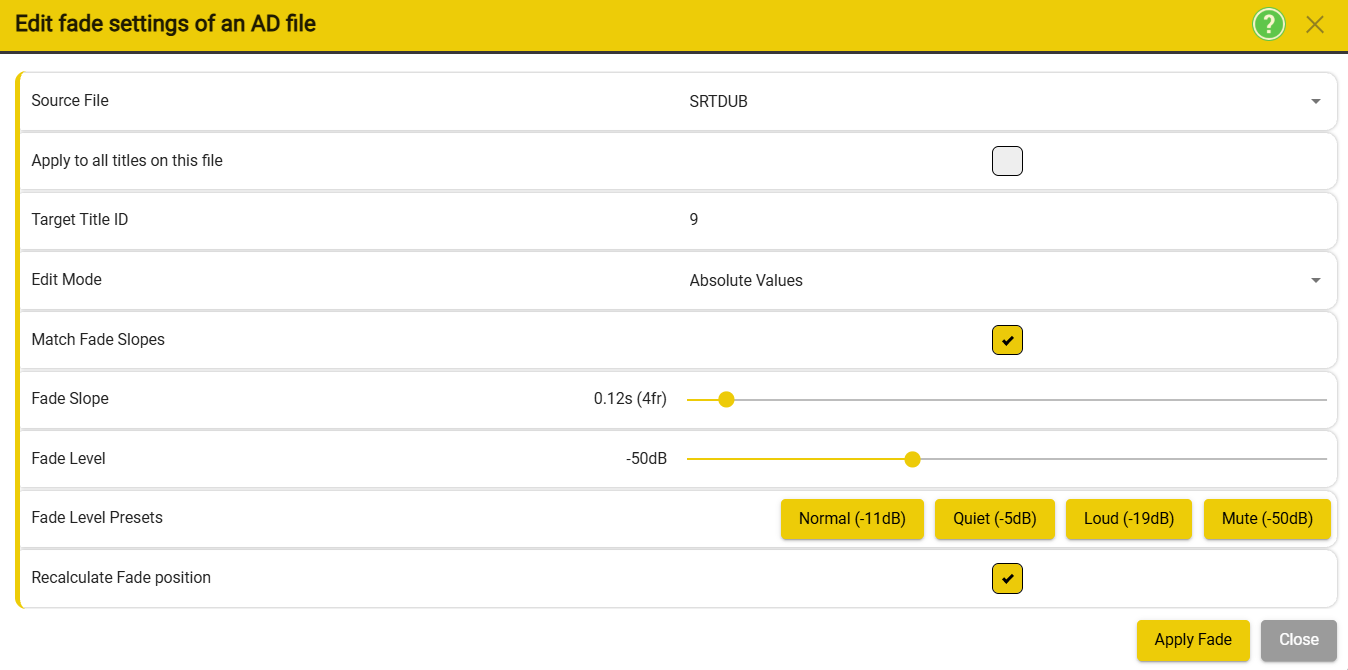Click the Source File label
This screenshot has height=670, width=1348.
(70, 101)
